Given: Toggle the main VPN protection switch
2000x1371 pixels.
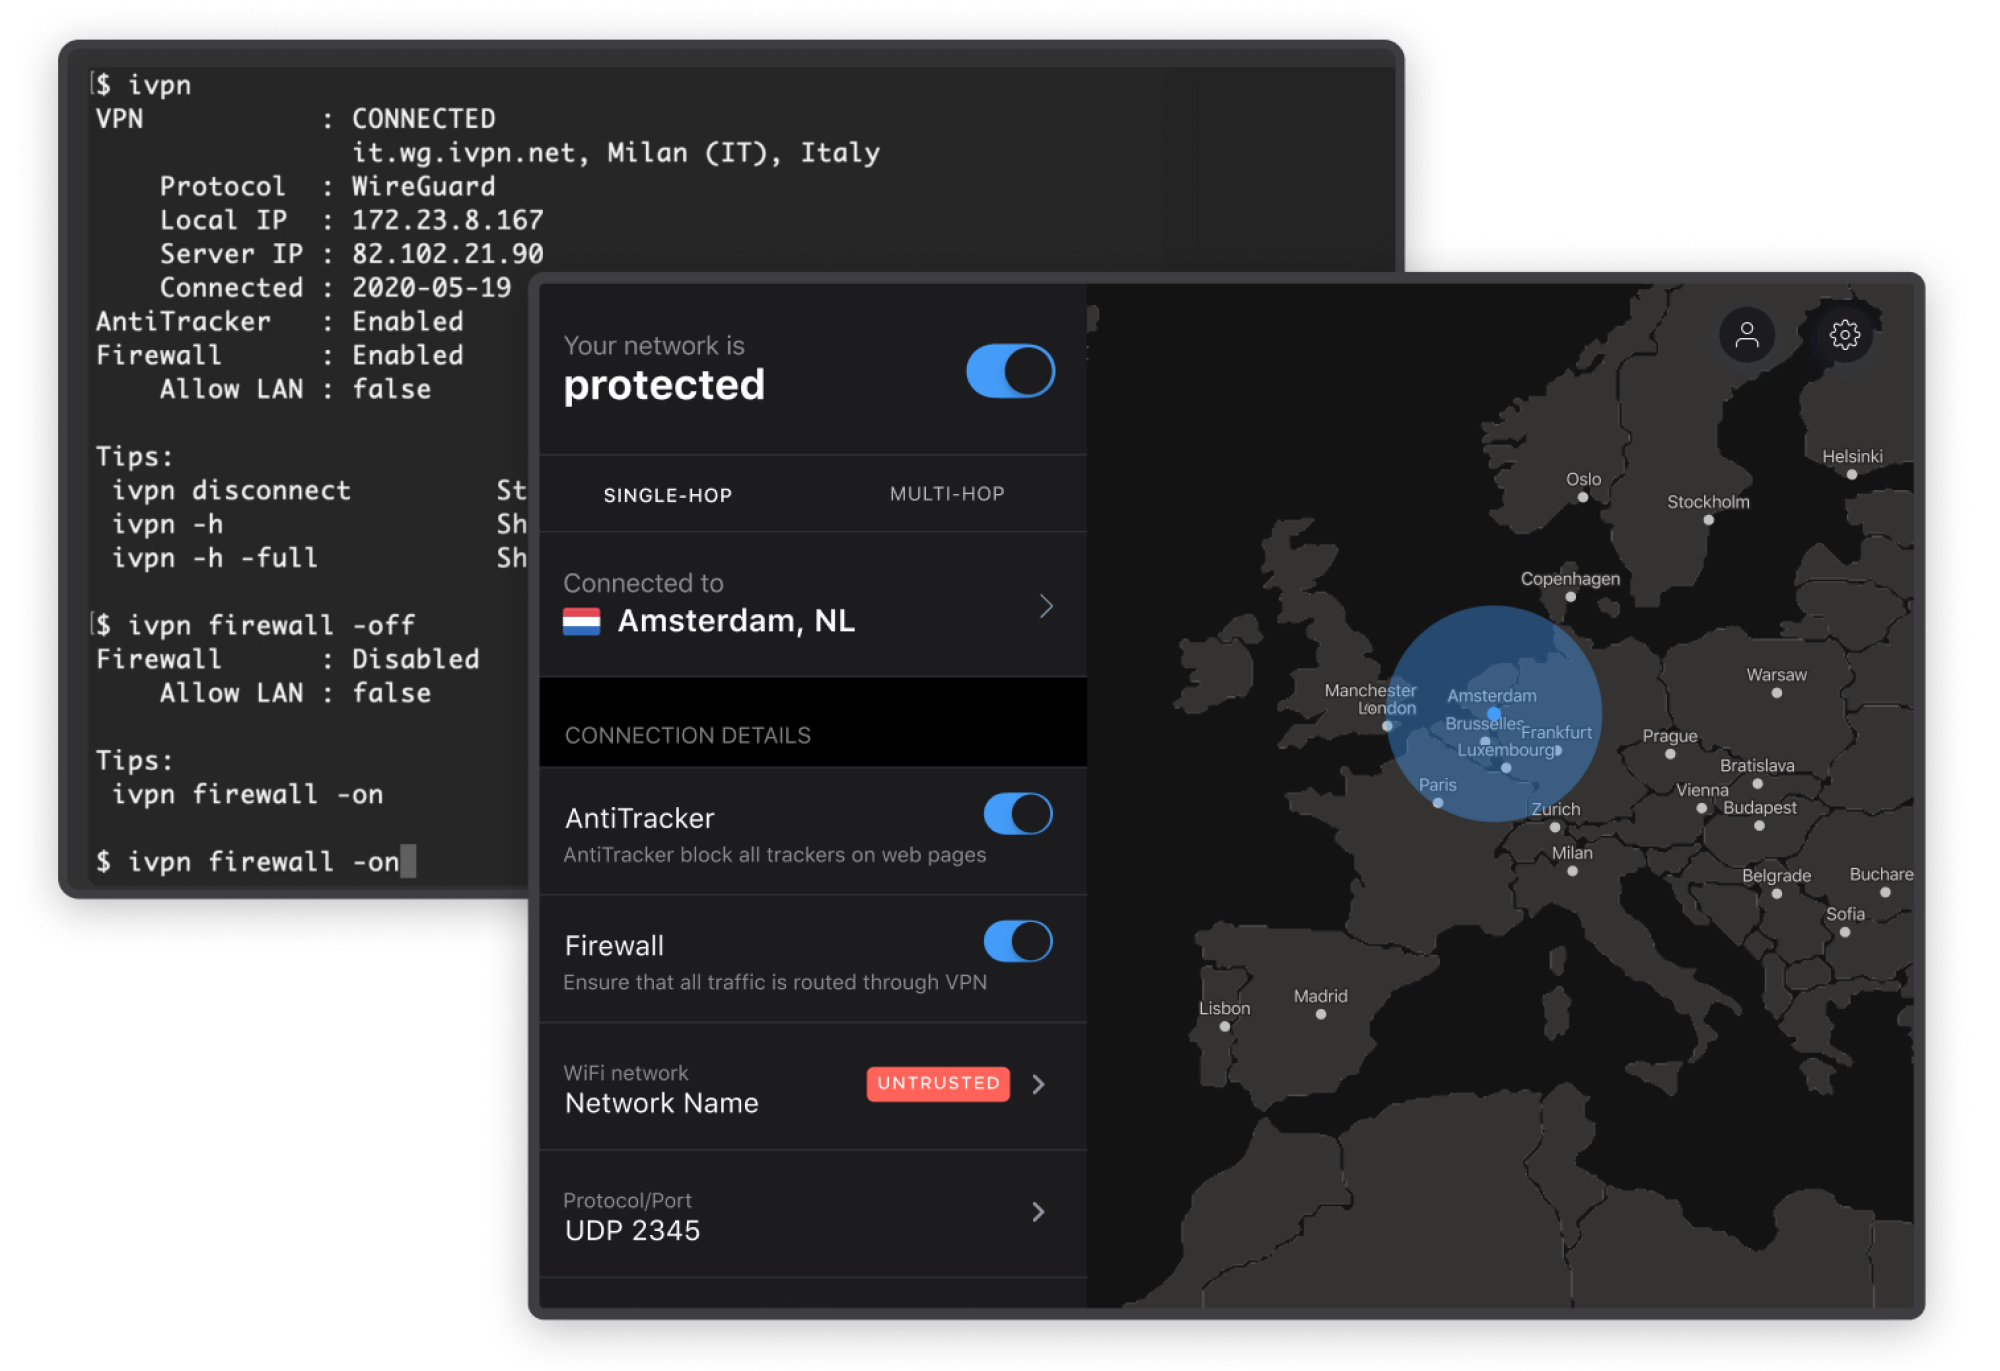Looking at the screenshot, I should [1010, 371].
